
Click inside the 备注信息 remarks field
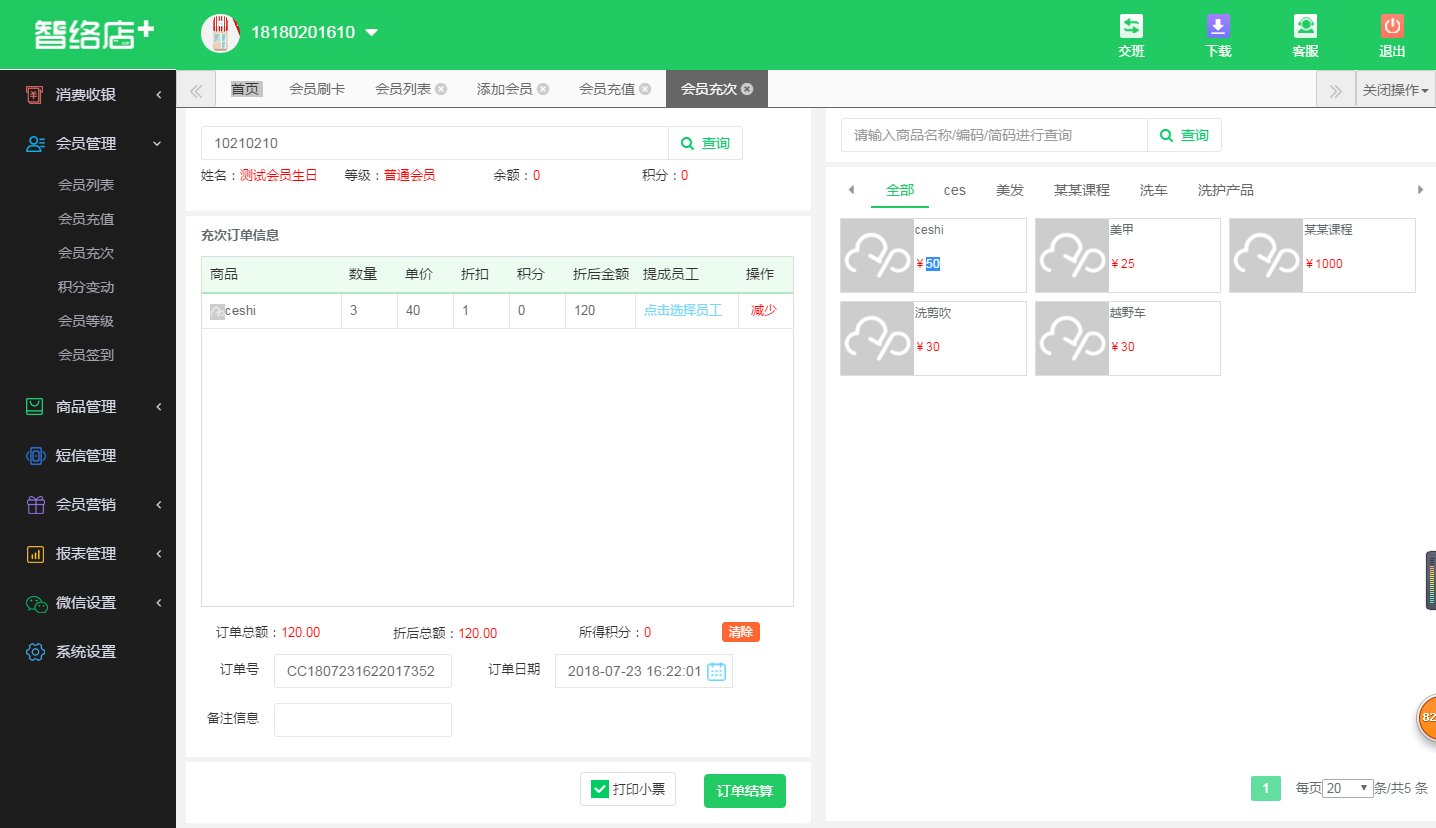(362, 719)
